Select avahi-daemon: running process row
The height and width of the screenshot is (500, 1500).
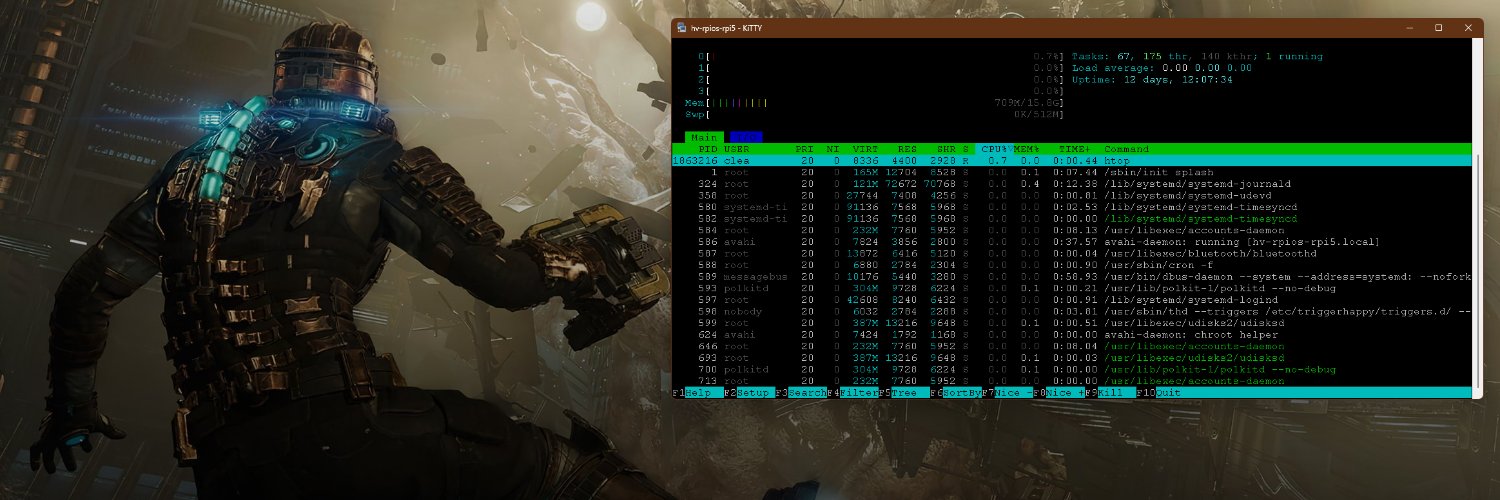click(x=1071, y=241)
